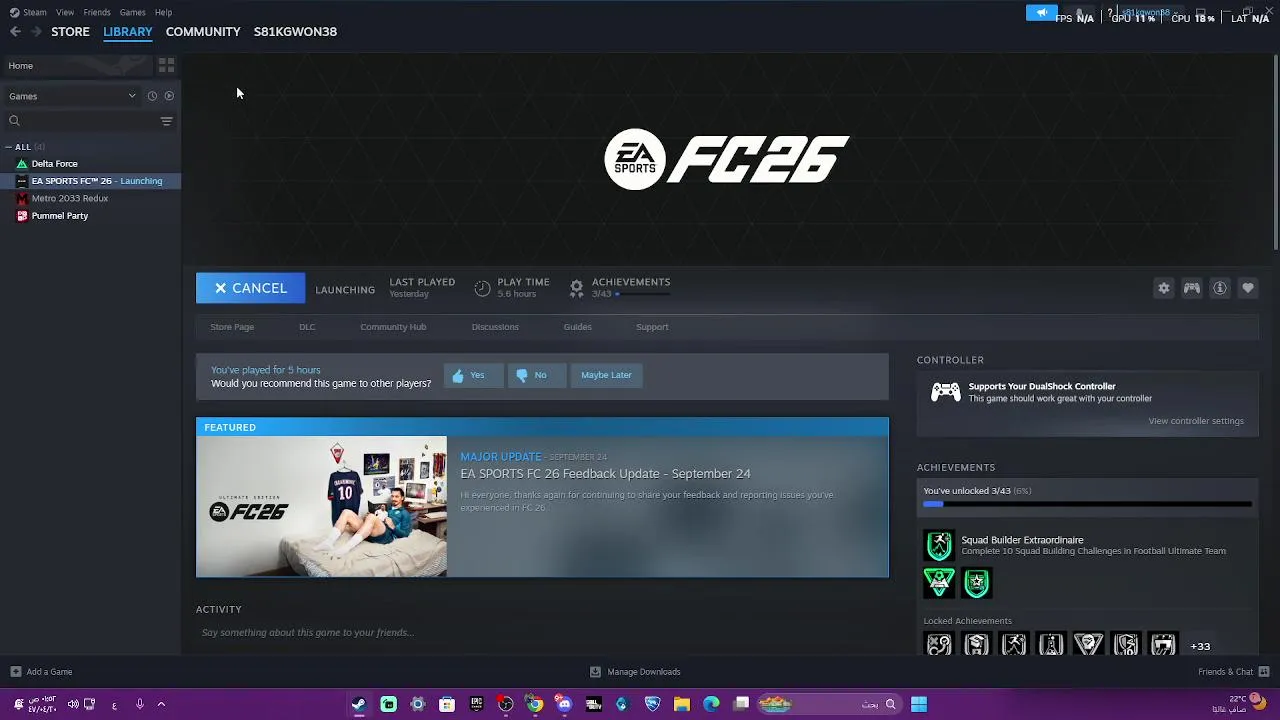The image size is (1280, 720).
Task: Open the View menu
Action: click(x=65, y=12)
